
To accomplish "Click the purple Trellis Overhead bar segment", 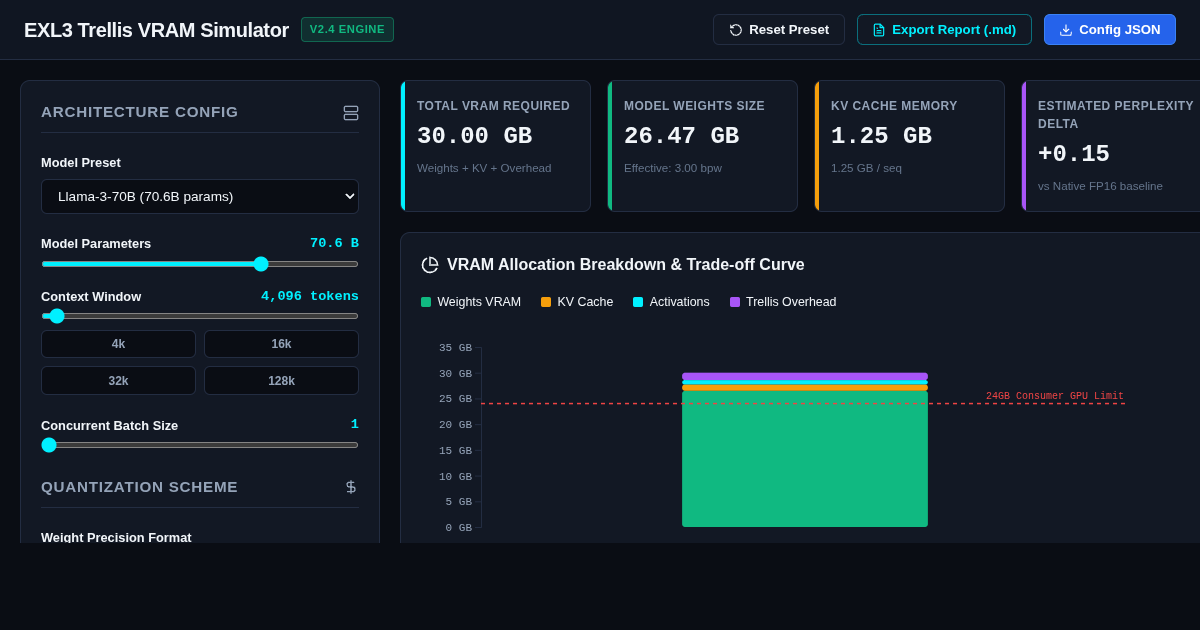I will coord(805,376).
